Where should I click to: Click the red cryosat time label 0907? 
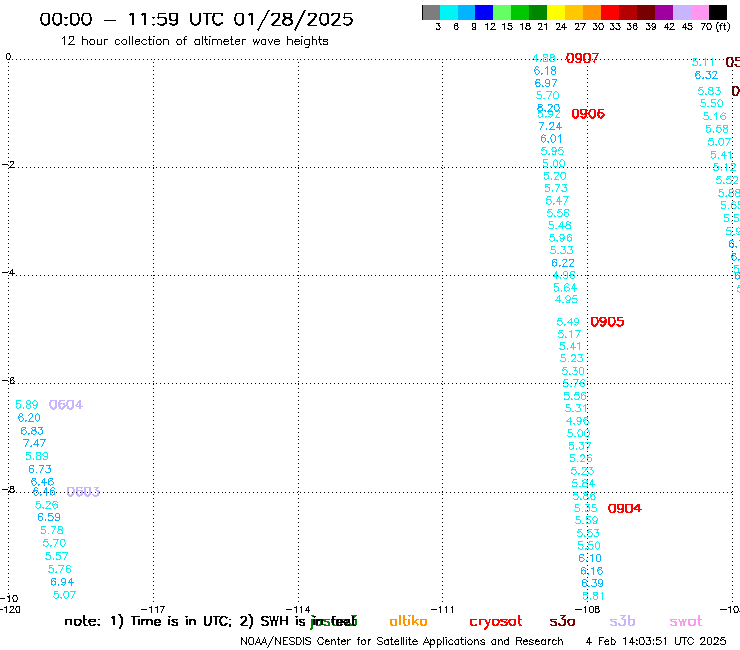[x=582, y=58]
